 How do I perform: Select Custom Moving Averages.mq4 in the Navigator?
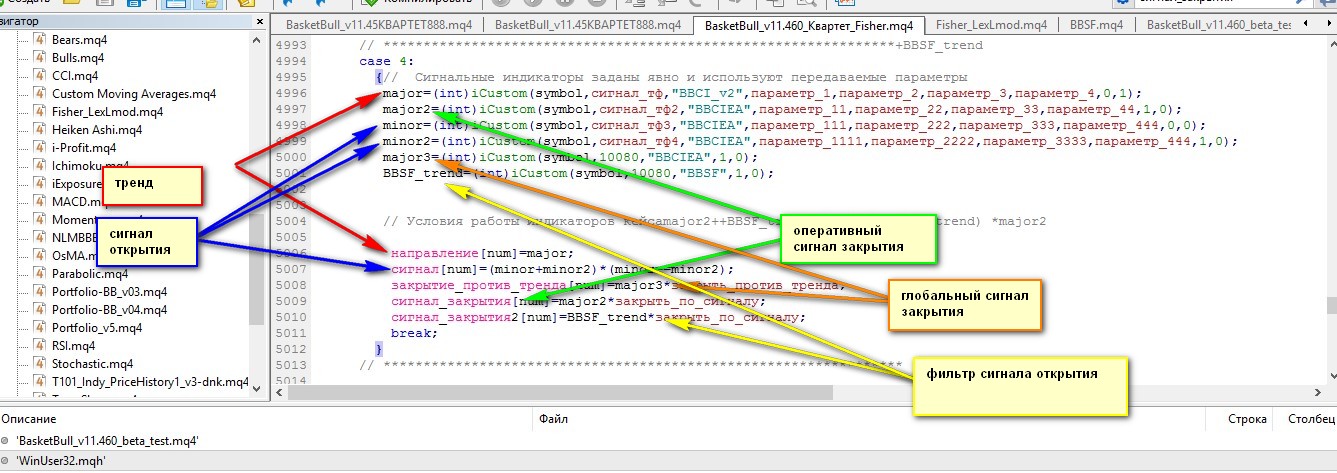[133, 93]
